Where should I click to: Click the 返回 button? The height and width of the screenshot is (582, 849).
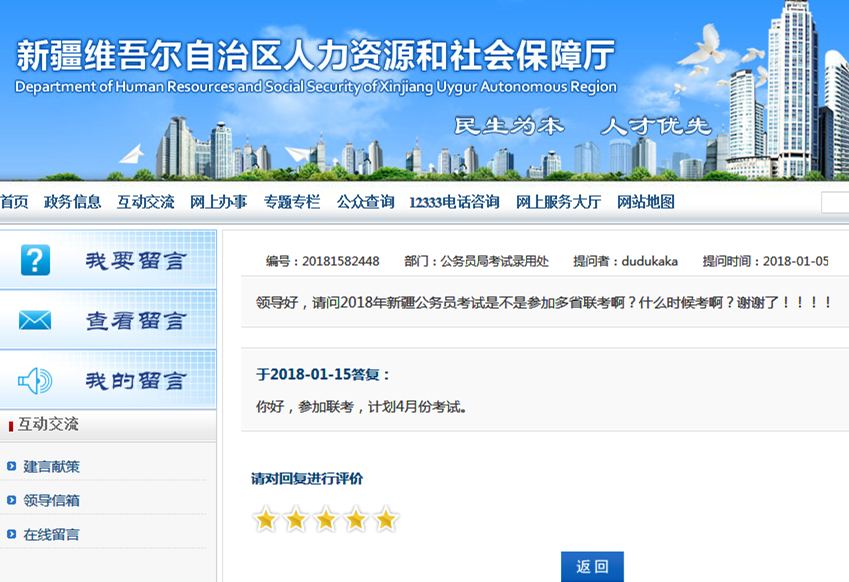pos(592,567)
